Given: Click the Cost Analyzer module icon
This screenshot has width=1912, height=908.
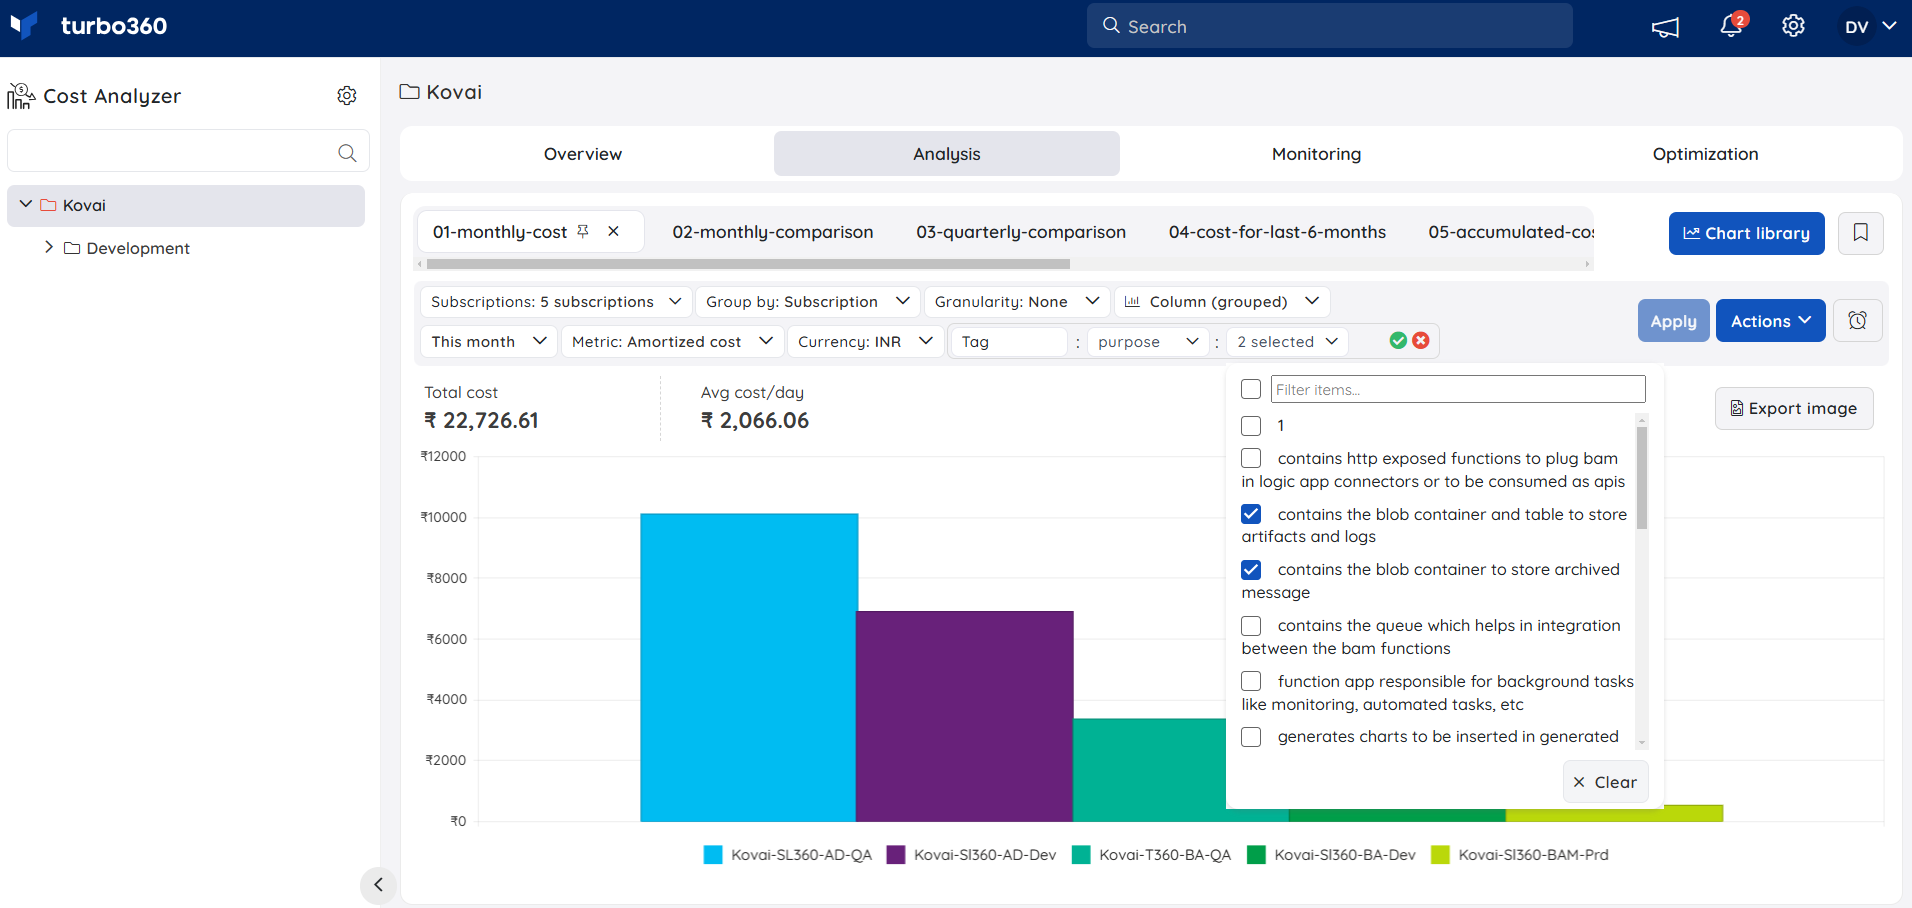Looking at the screenshot, I should pos(21,96).
